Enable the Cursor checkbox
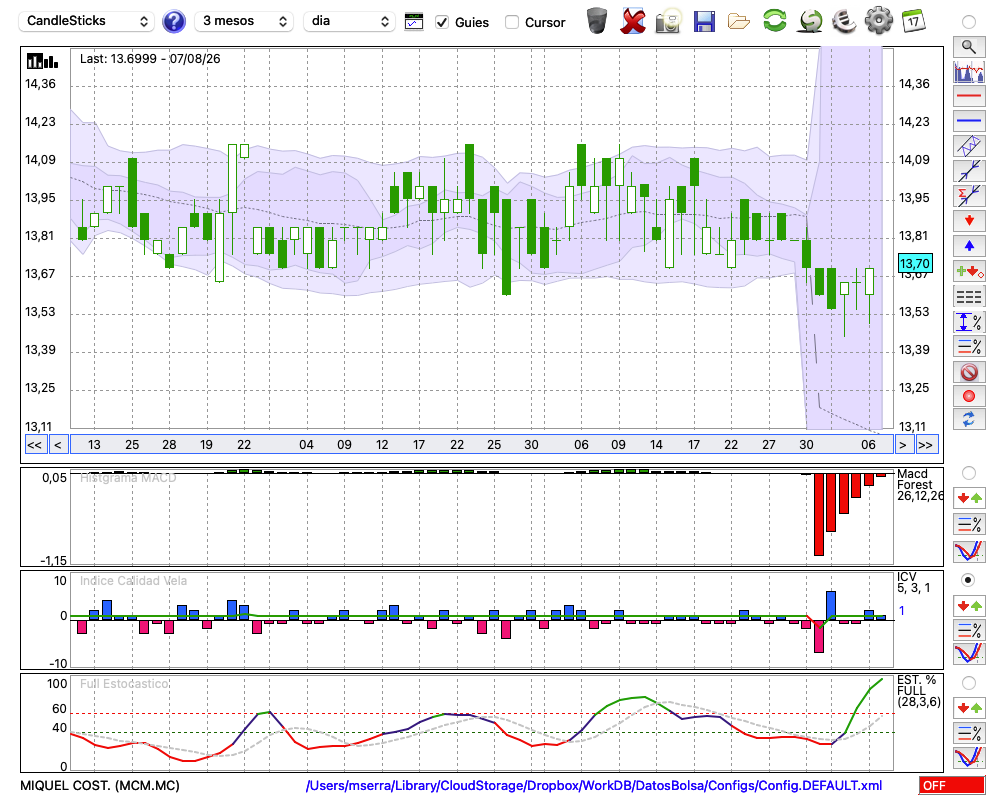Image resolution: width=1000 pixels, height=800 pixels. pyautogui.click(x=511, y=22)
